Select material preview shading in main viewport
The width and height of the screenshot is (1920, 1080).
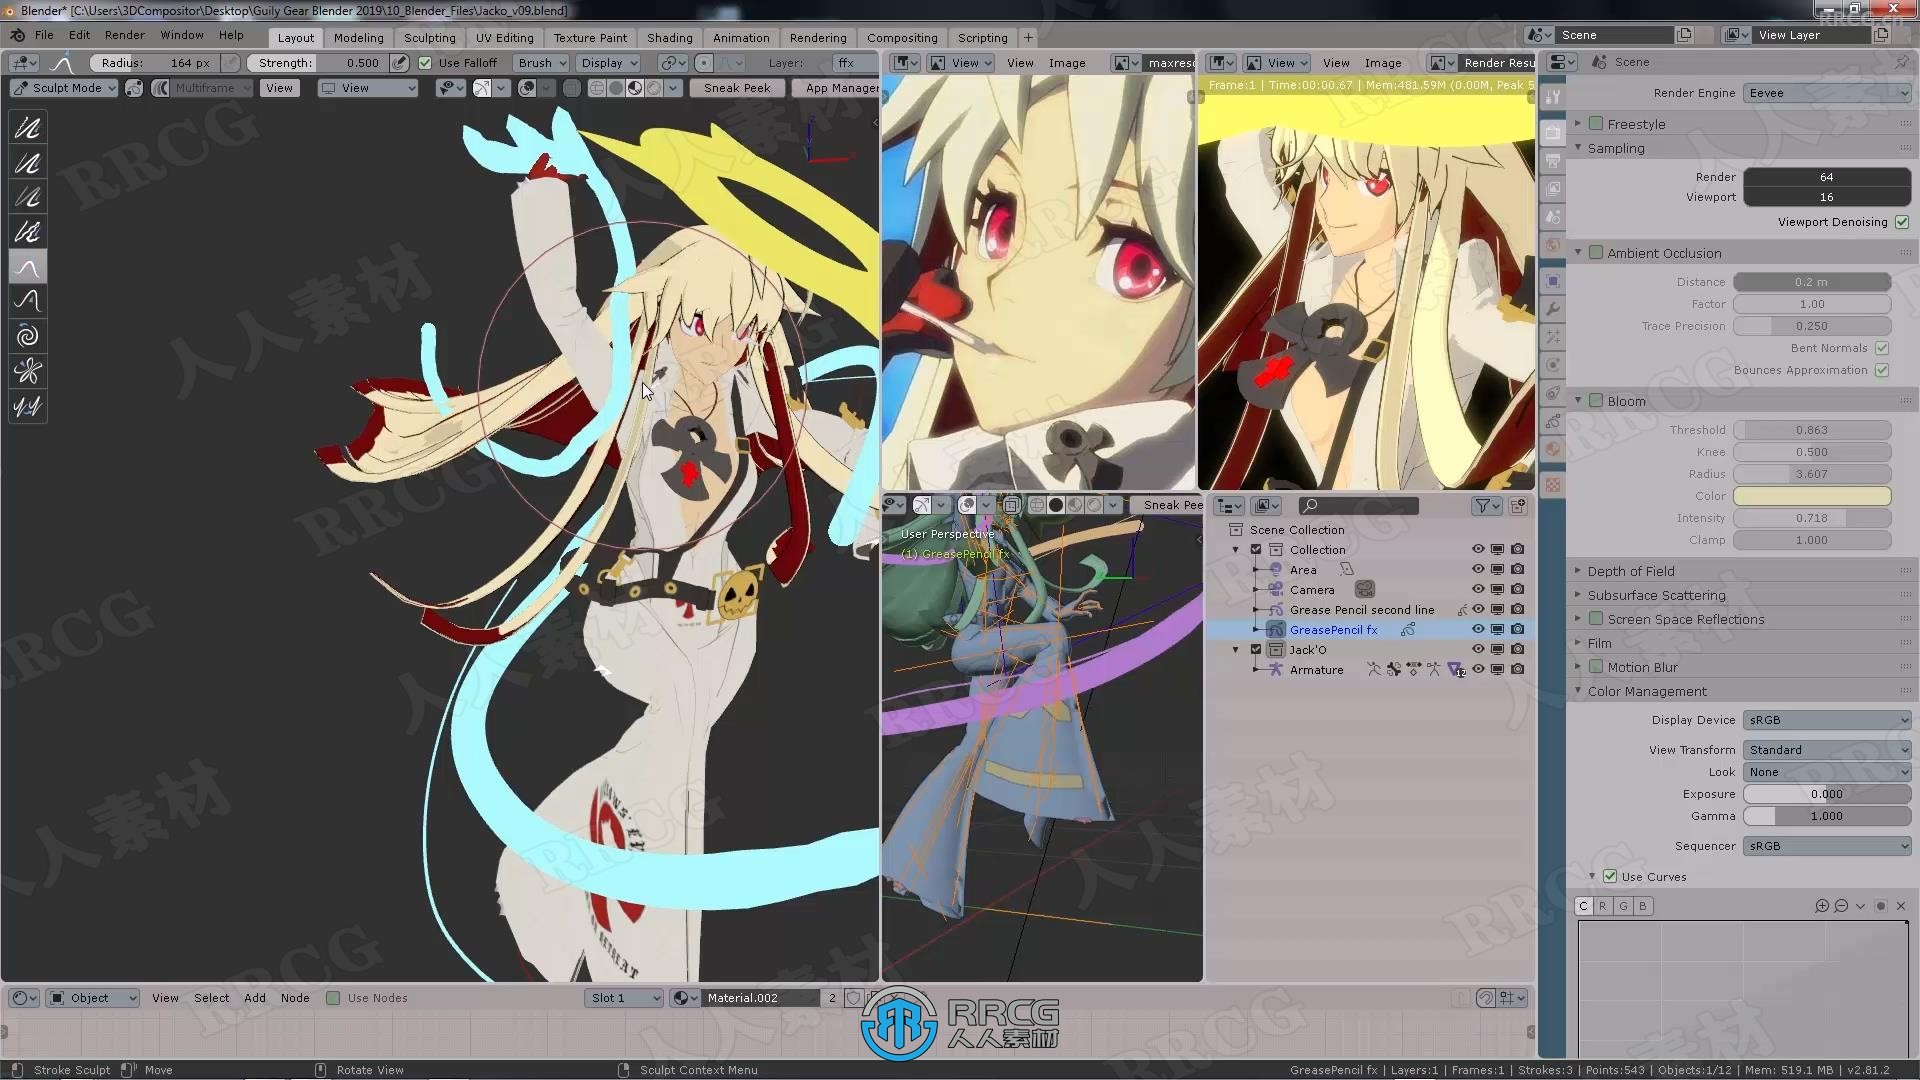pyautogui.click(x=635, y=88)
